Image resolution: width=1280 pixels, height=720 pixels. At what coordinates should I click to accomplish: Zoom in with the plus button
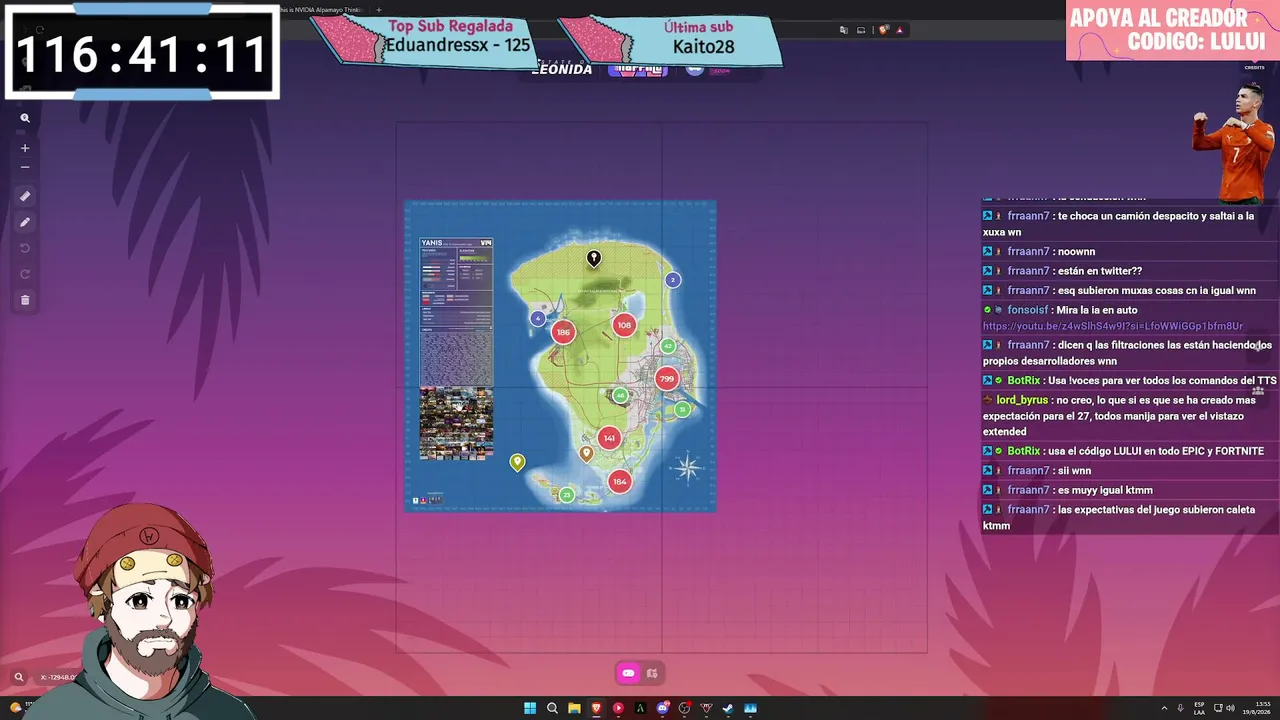pyautogui.click(x=25, y=148)
